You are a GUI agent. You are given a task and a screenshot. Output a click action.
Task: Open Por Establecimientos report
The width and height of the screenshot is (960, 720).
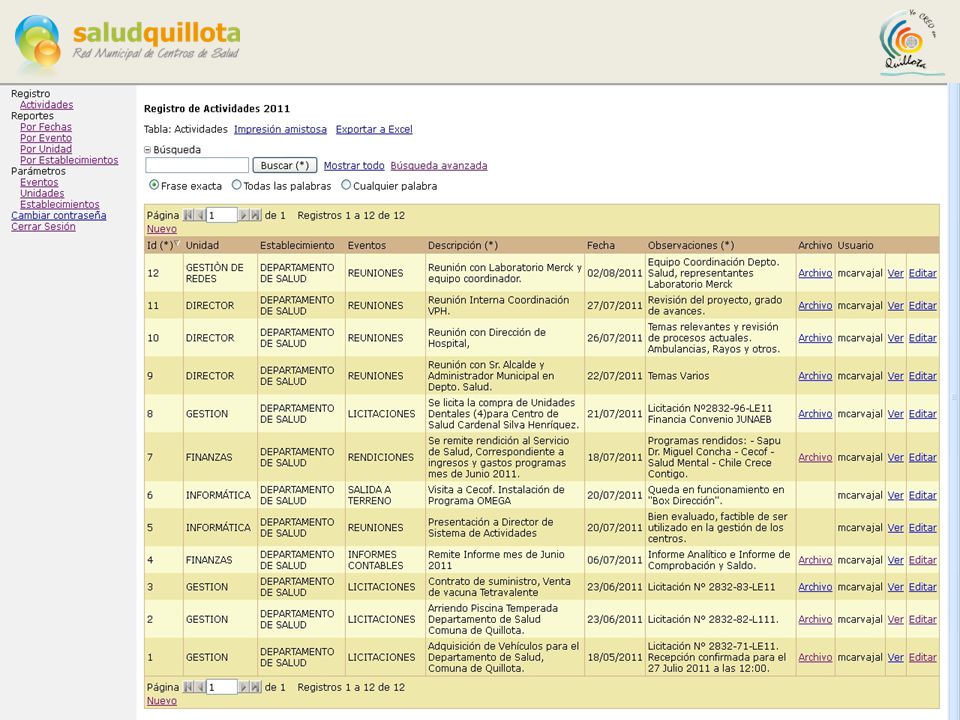tap(69, 160)
